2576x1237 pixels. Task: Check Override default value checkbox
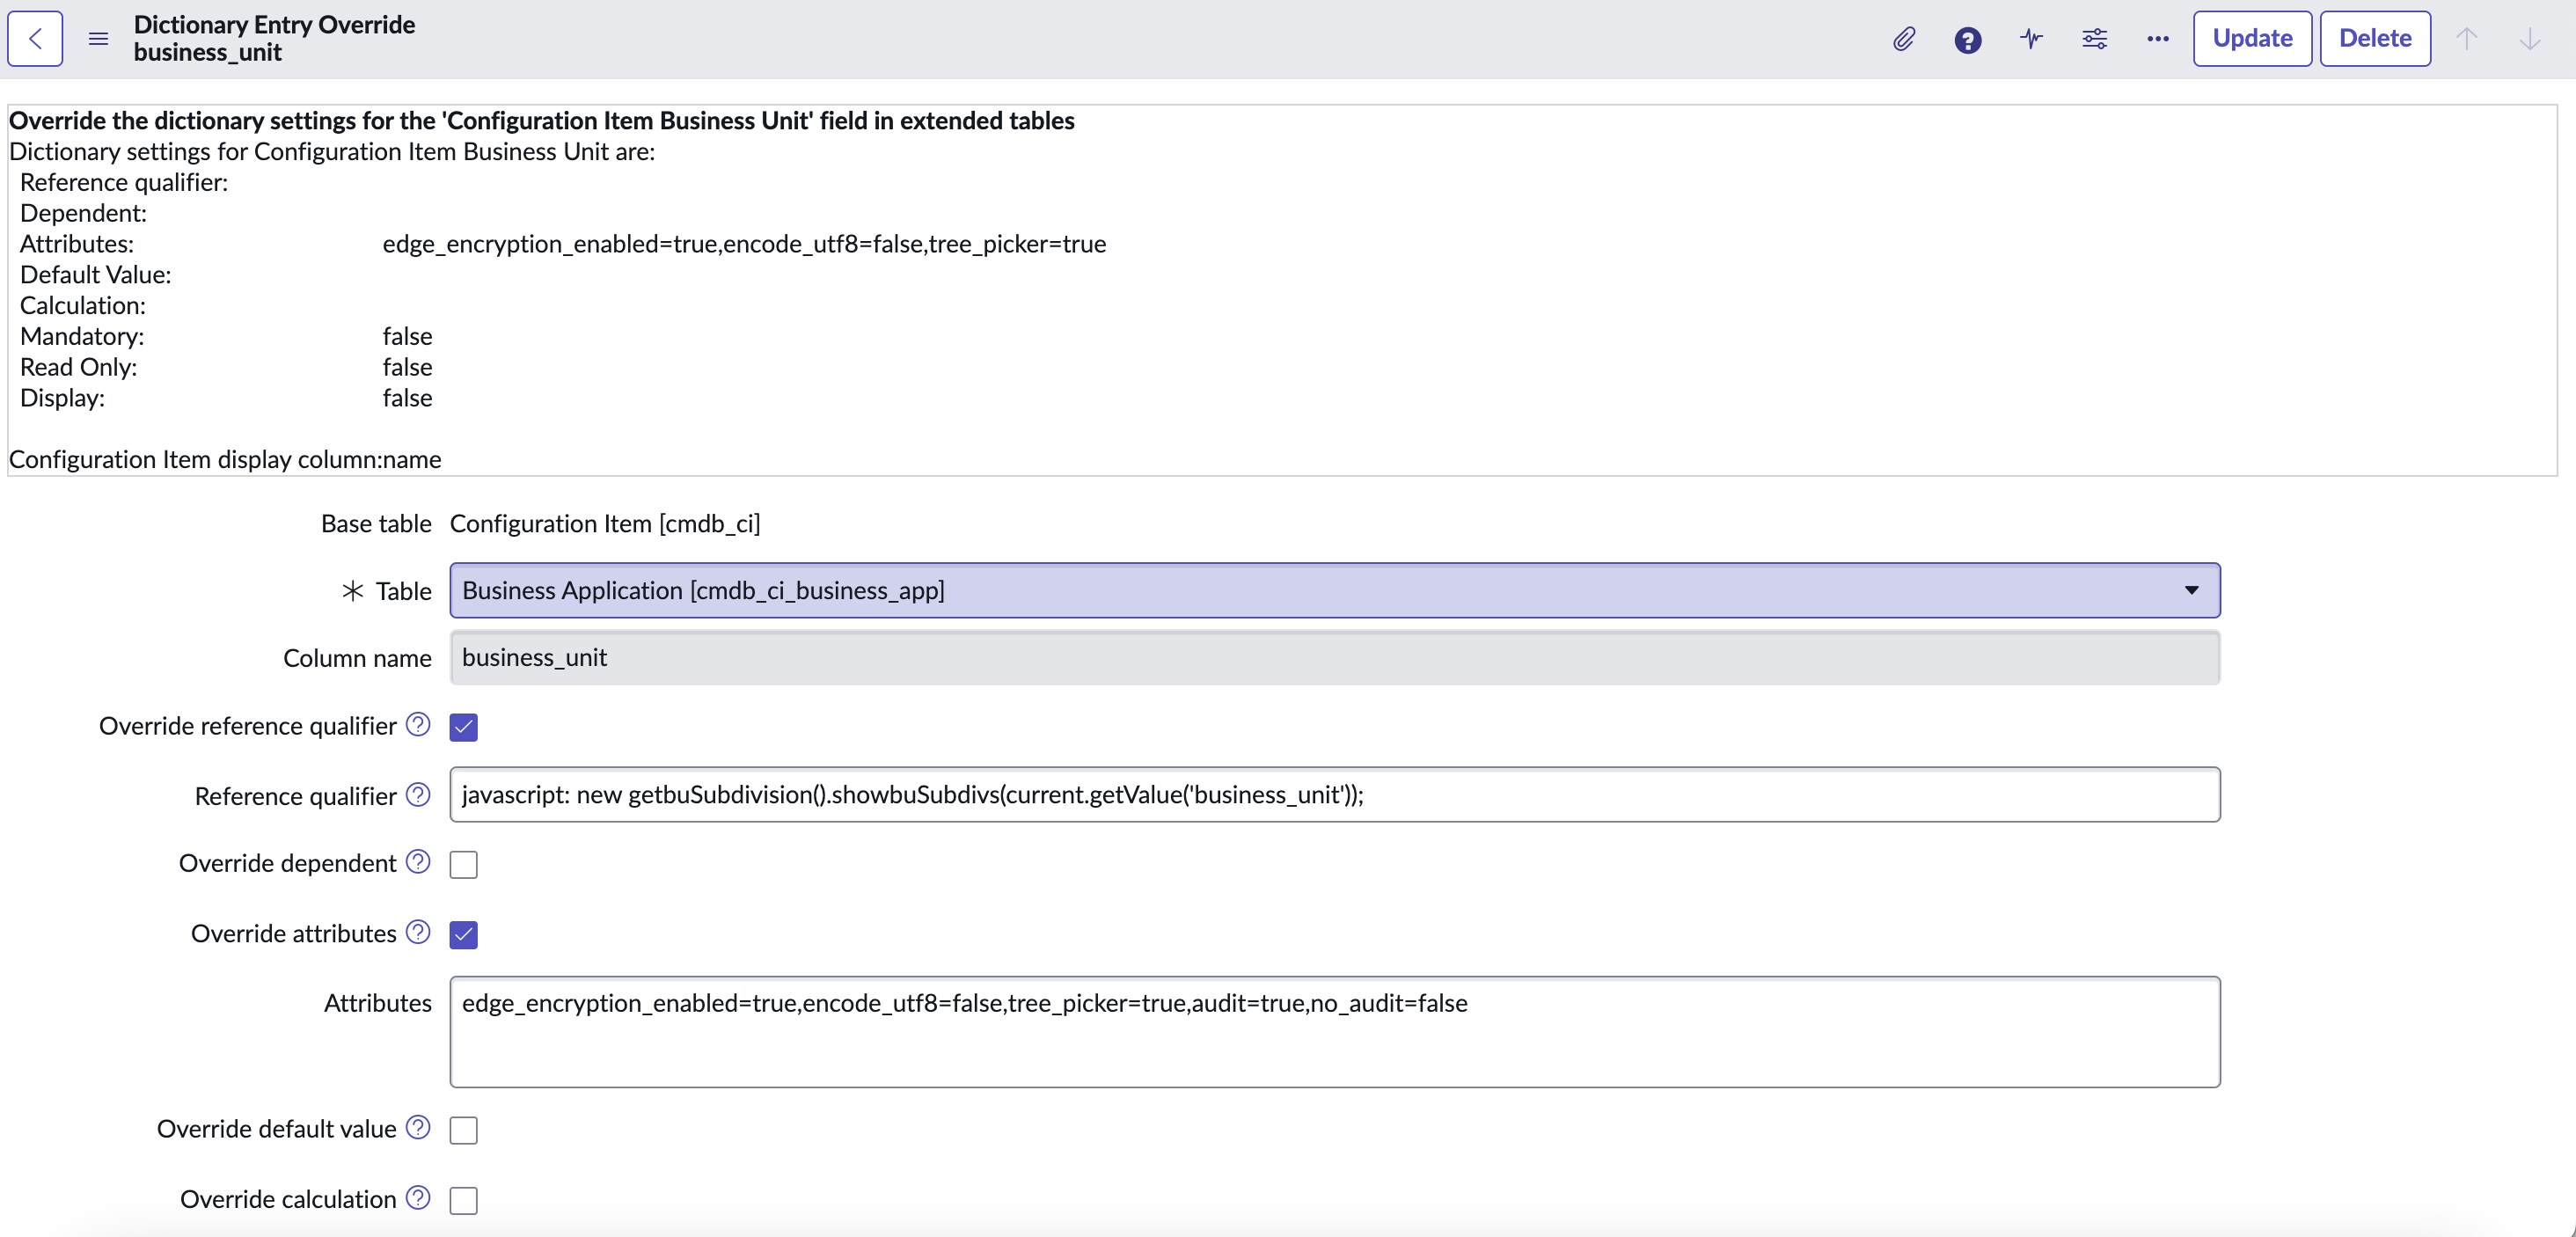point(464,1130)
